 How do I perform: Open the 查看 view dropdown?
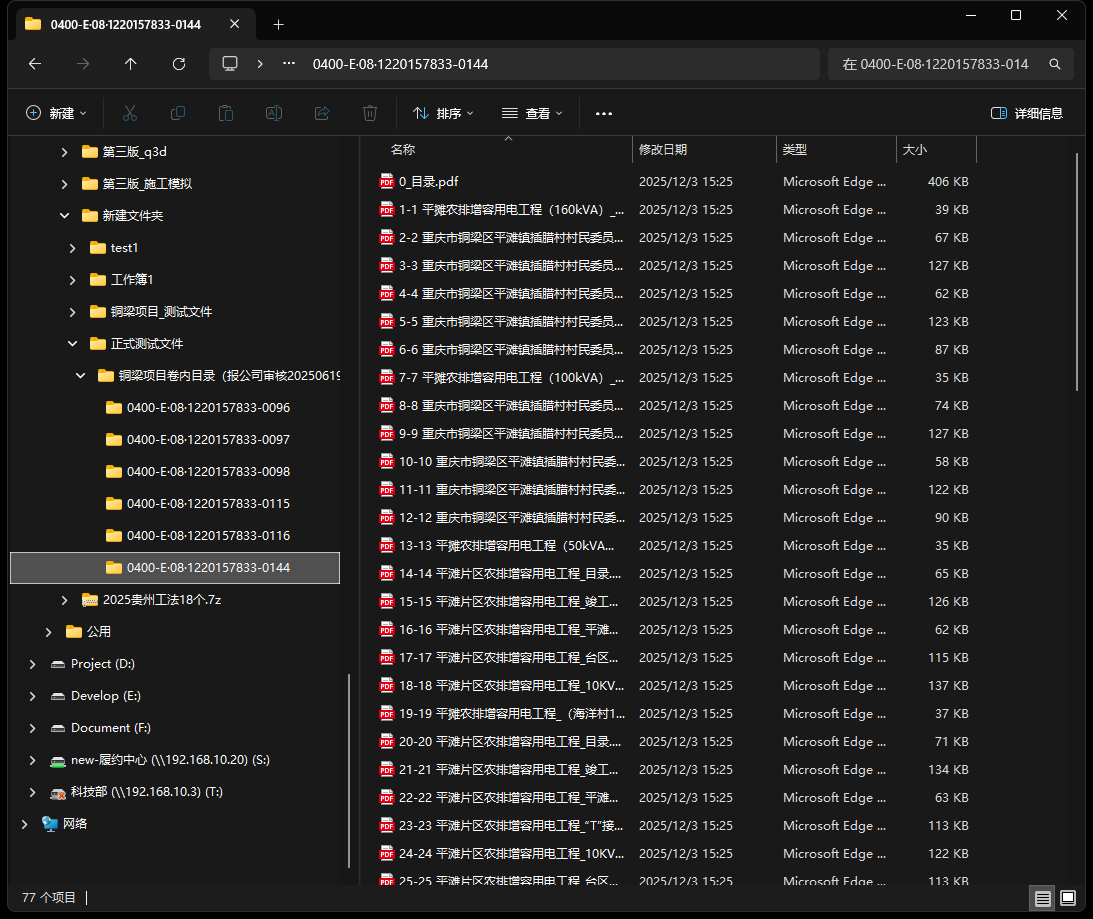coord(532,114)
